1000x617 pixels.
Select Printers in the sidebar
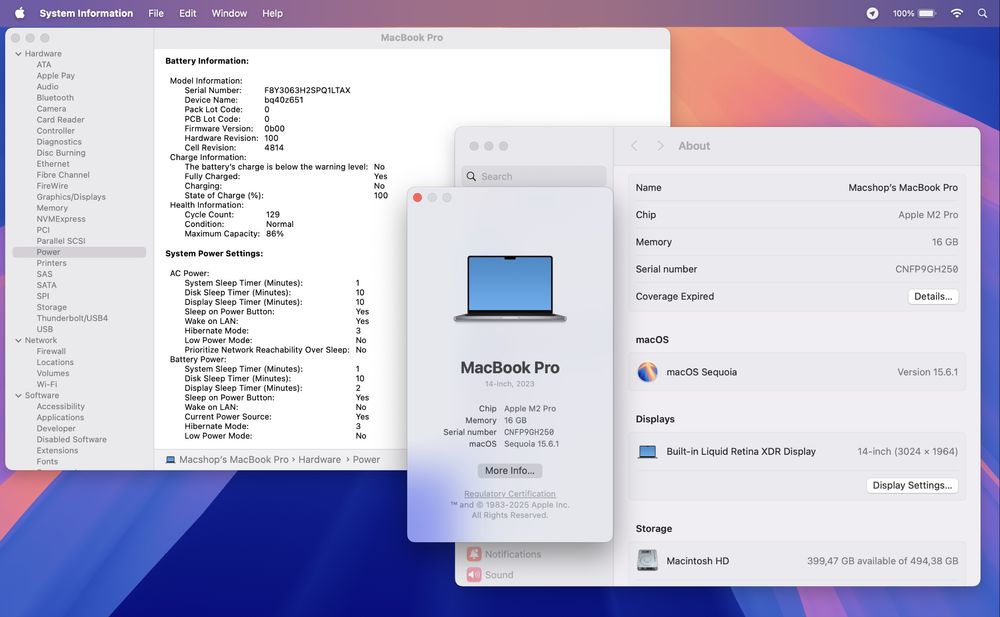pyautogui.click(x=51, y=263)
